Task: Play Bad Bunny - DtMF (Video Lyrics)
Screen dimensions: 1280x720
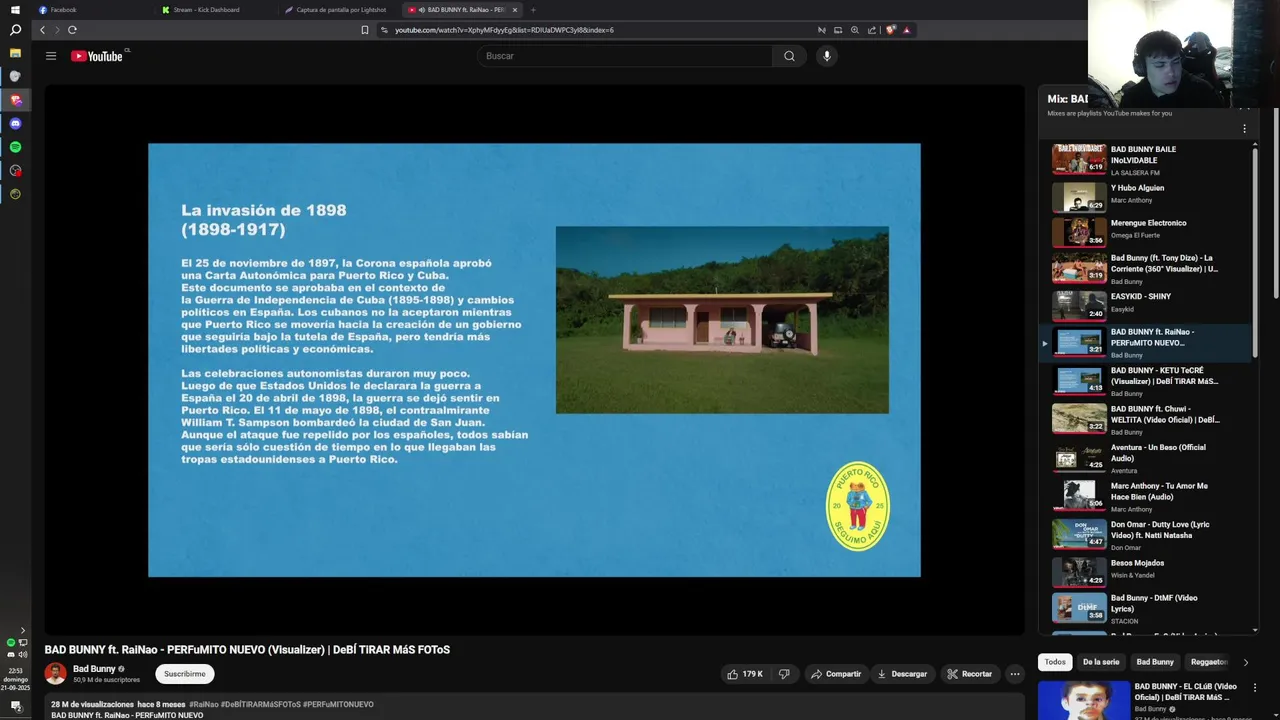Action: (1145, 608)
